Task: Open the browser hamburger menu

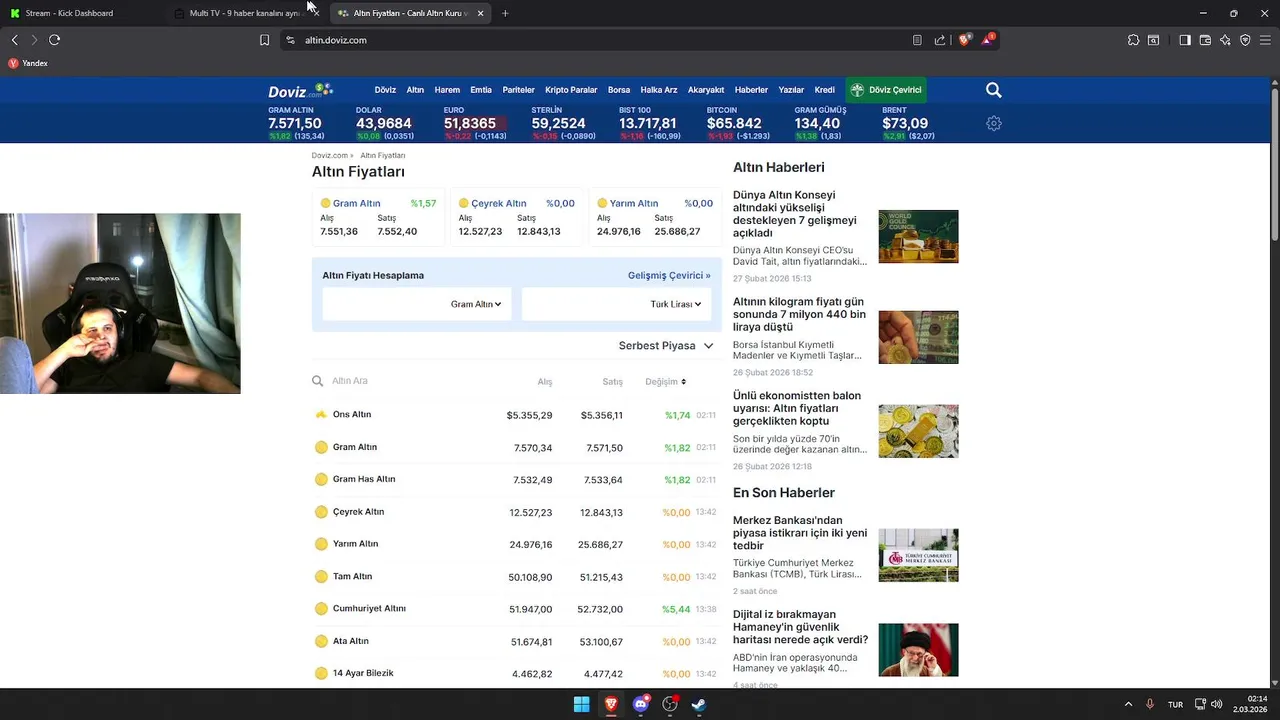Action: click(1265, 40)
